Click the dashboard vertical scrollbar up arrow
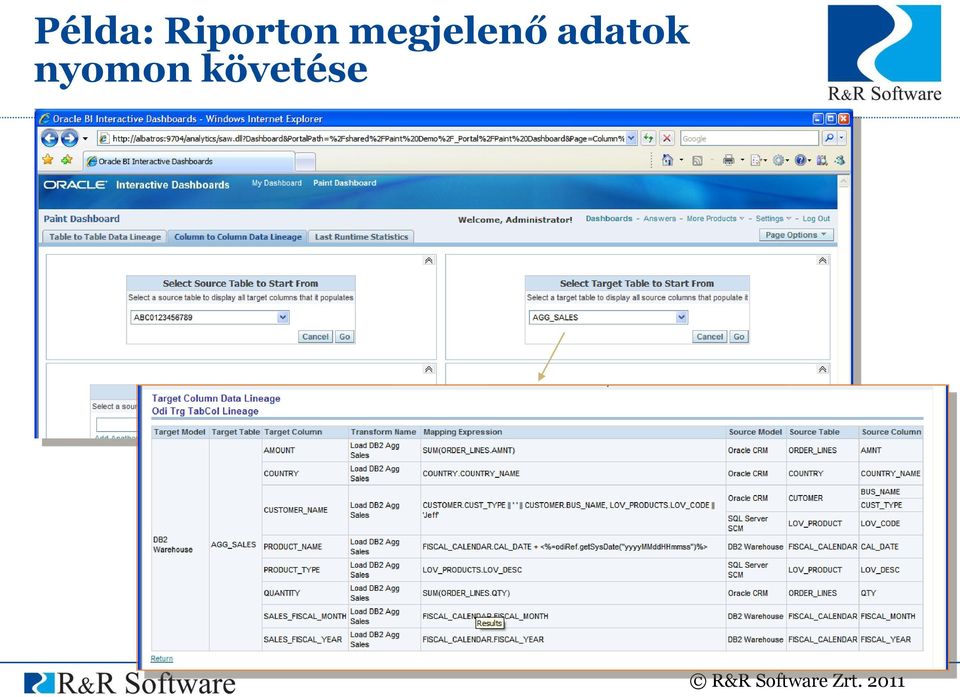 (x=843, y=183)
